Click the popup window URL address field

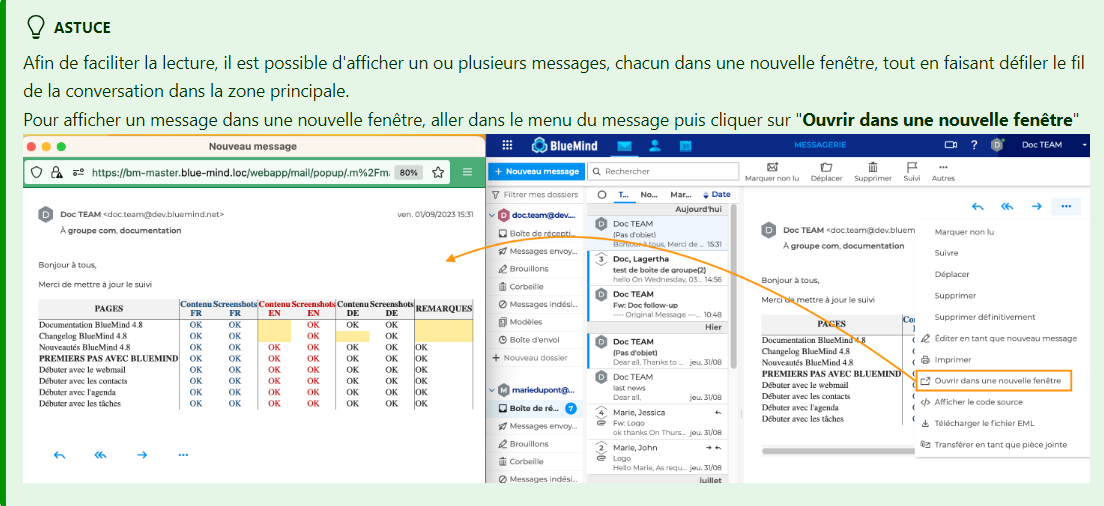tap(239, 172)
